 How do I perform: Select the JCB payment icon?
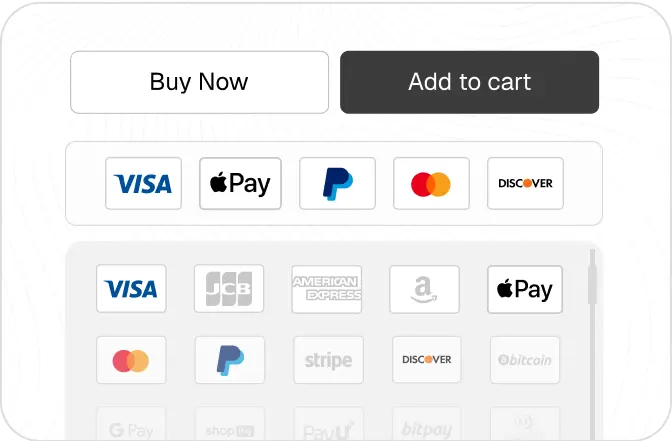pos(229,289)
